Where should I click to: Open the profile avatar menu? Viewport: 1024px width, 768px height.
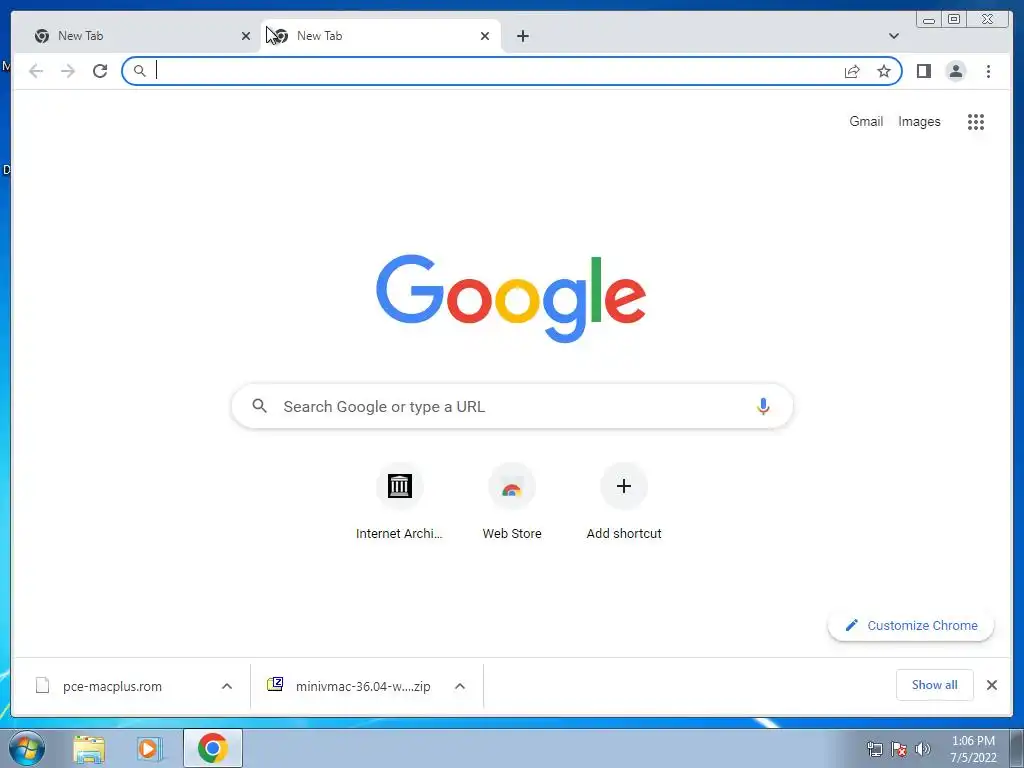click(x=955, y=71)
